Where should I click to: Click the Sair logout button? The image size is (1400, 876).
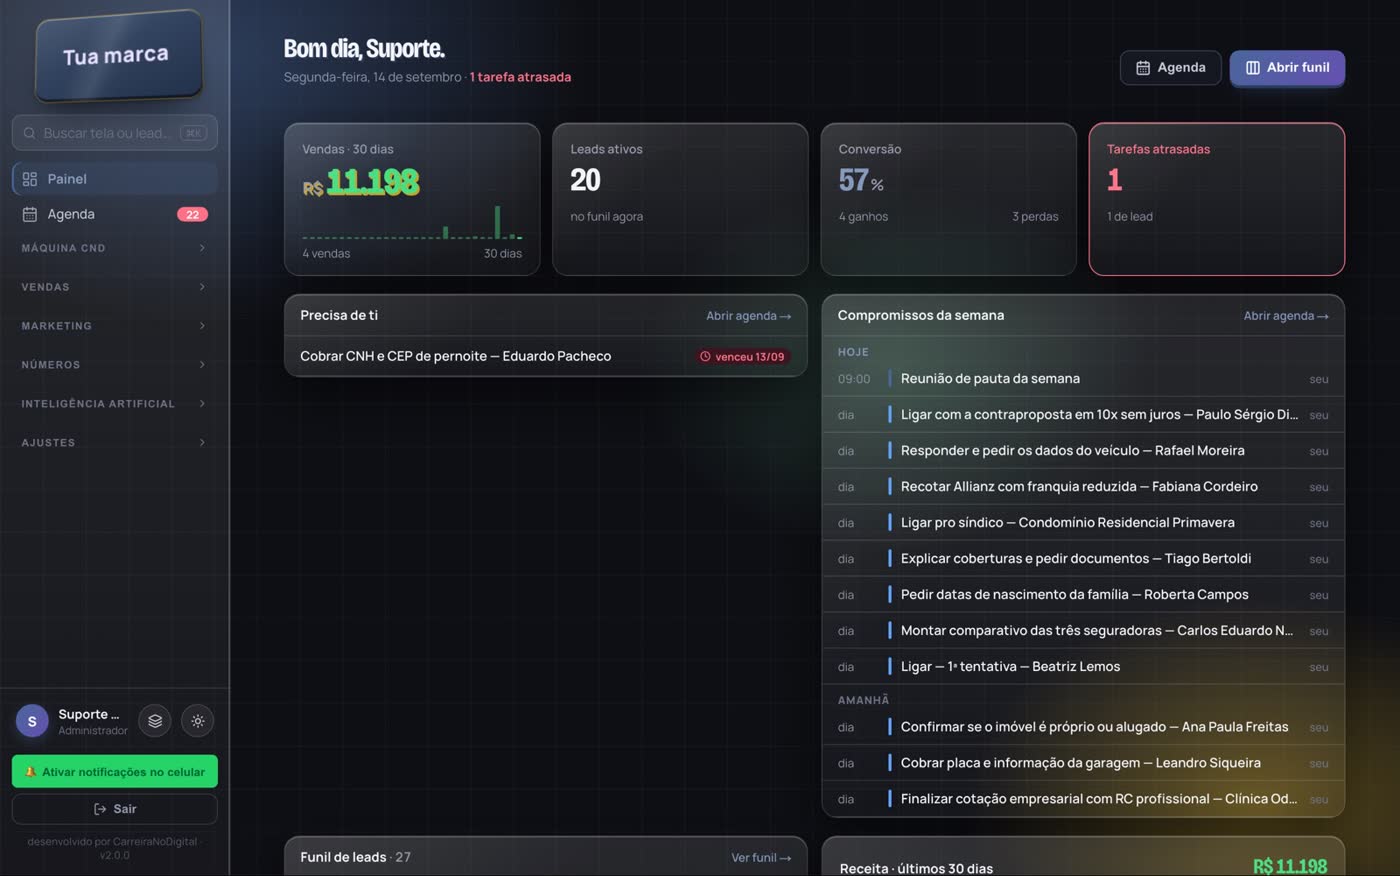click(x=114, y=809)
